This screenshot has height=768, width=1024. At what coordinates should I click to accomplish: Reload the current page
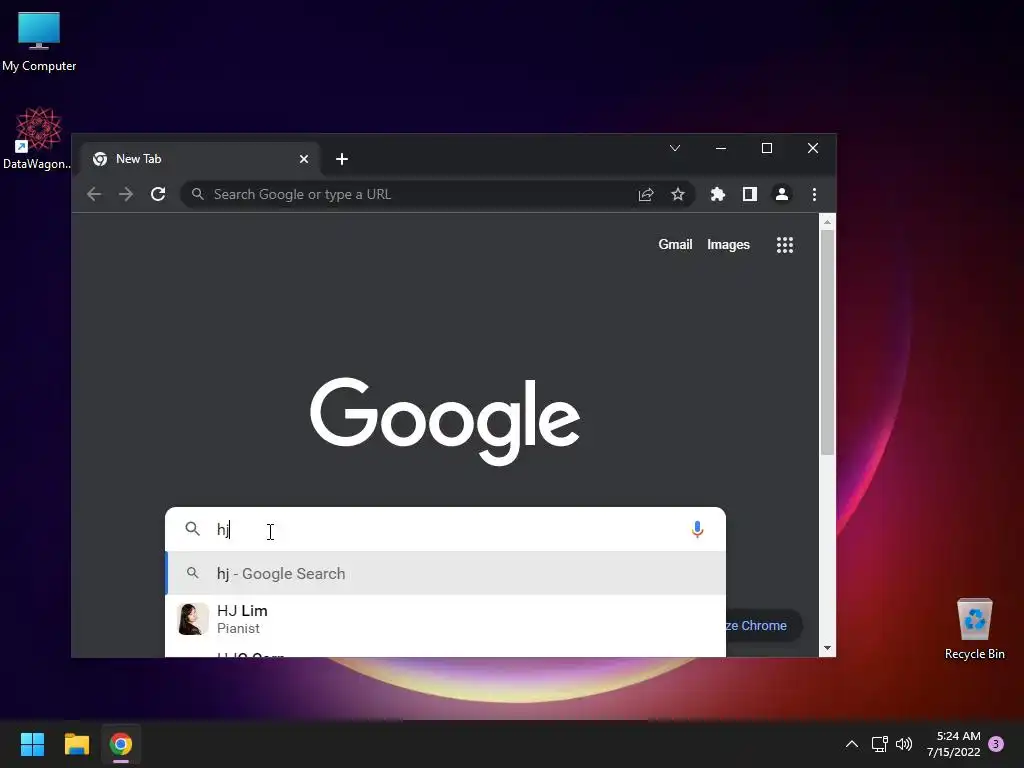click(x=158, y=194)
